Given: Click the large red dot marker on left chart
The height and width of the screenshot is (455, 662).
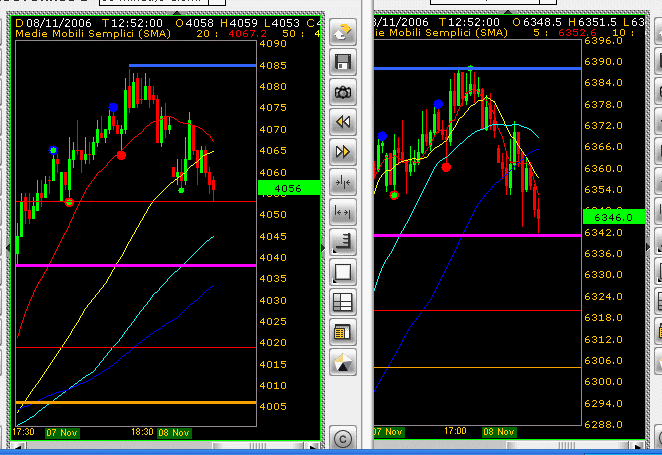Looking at the screenshot, I should click(x=121, y=155).
